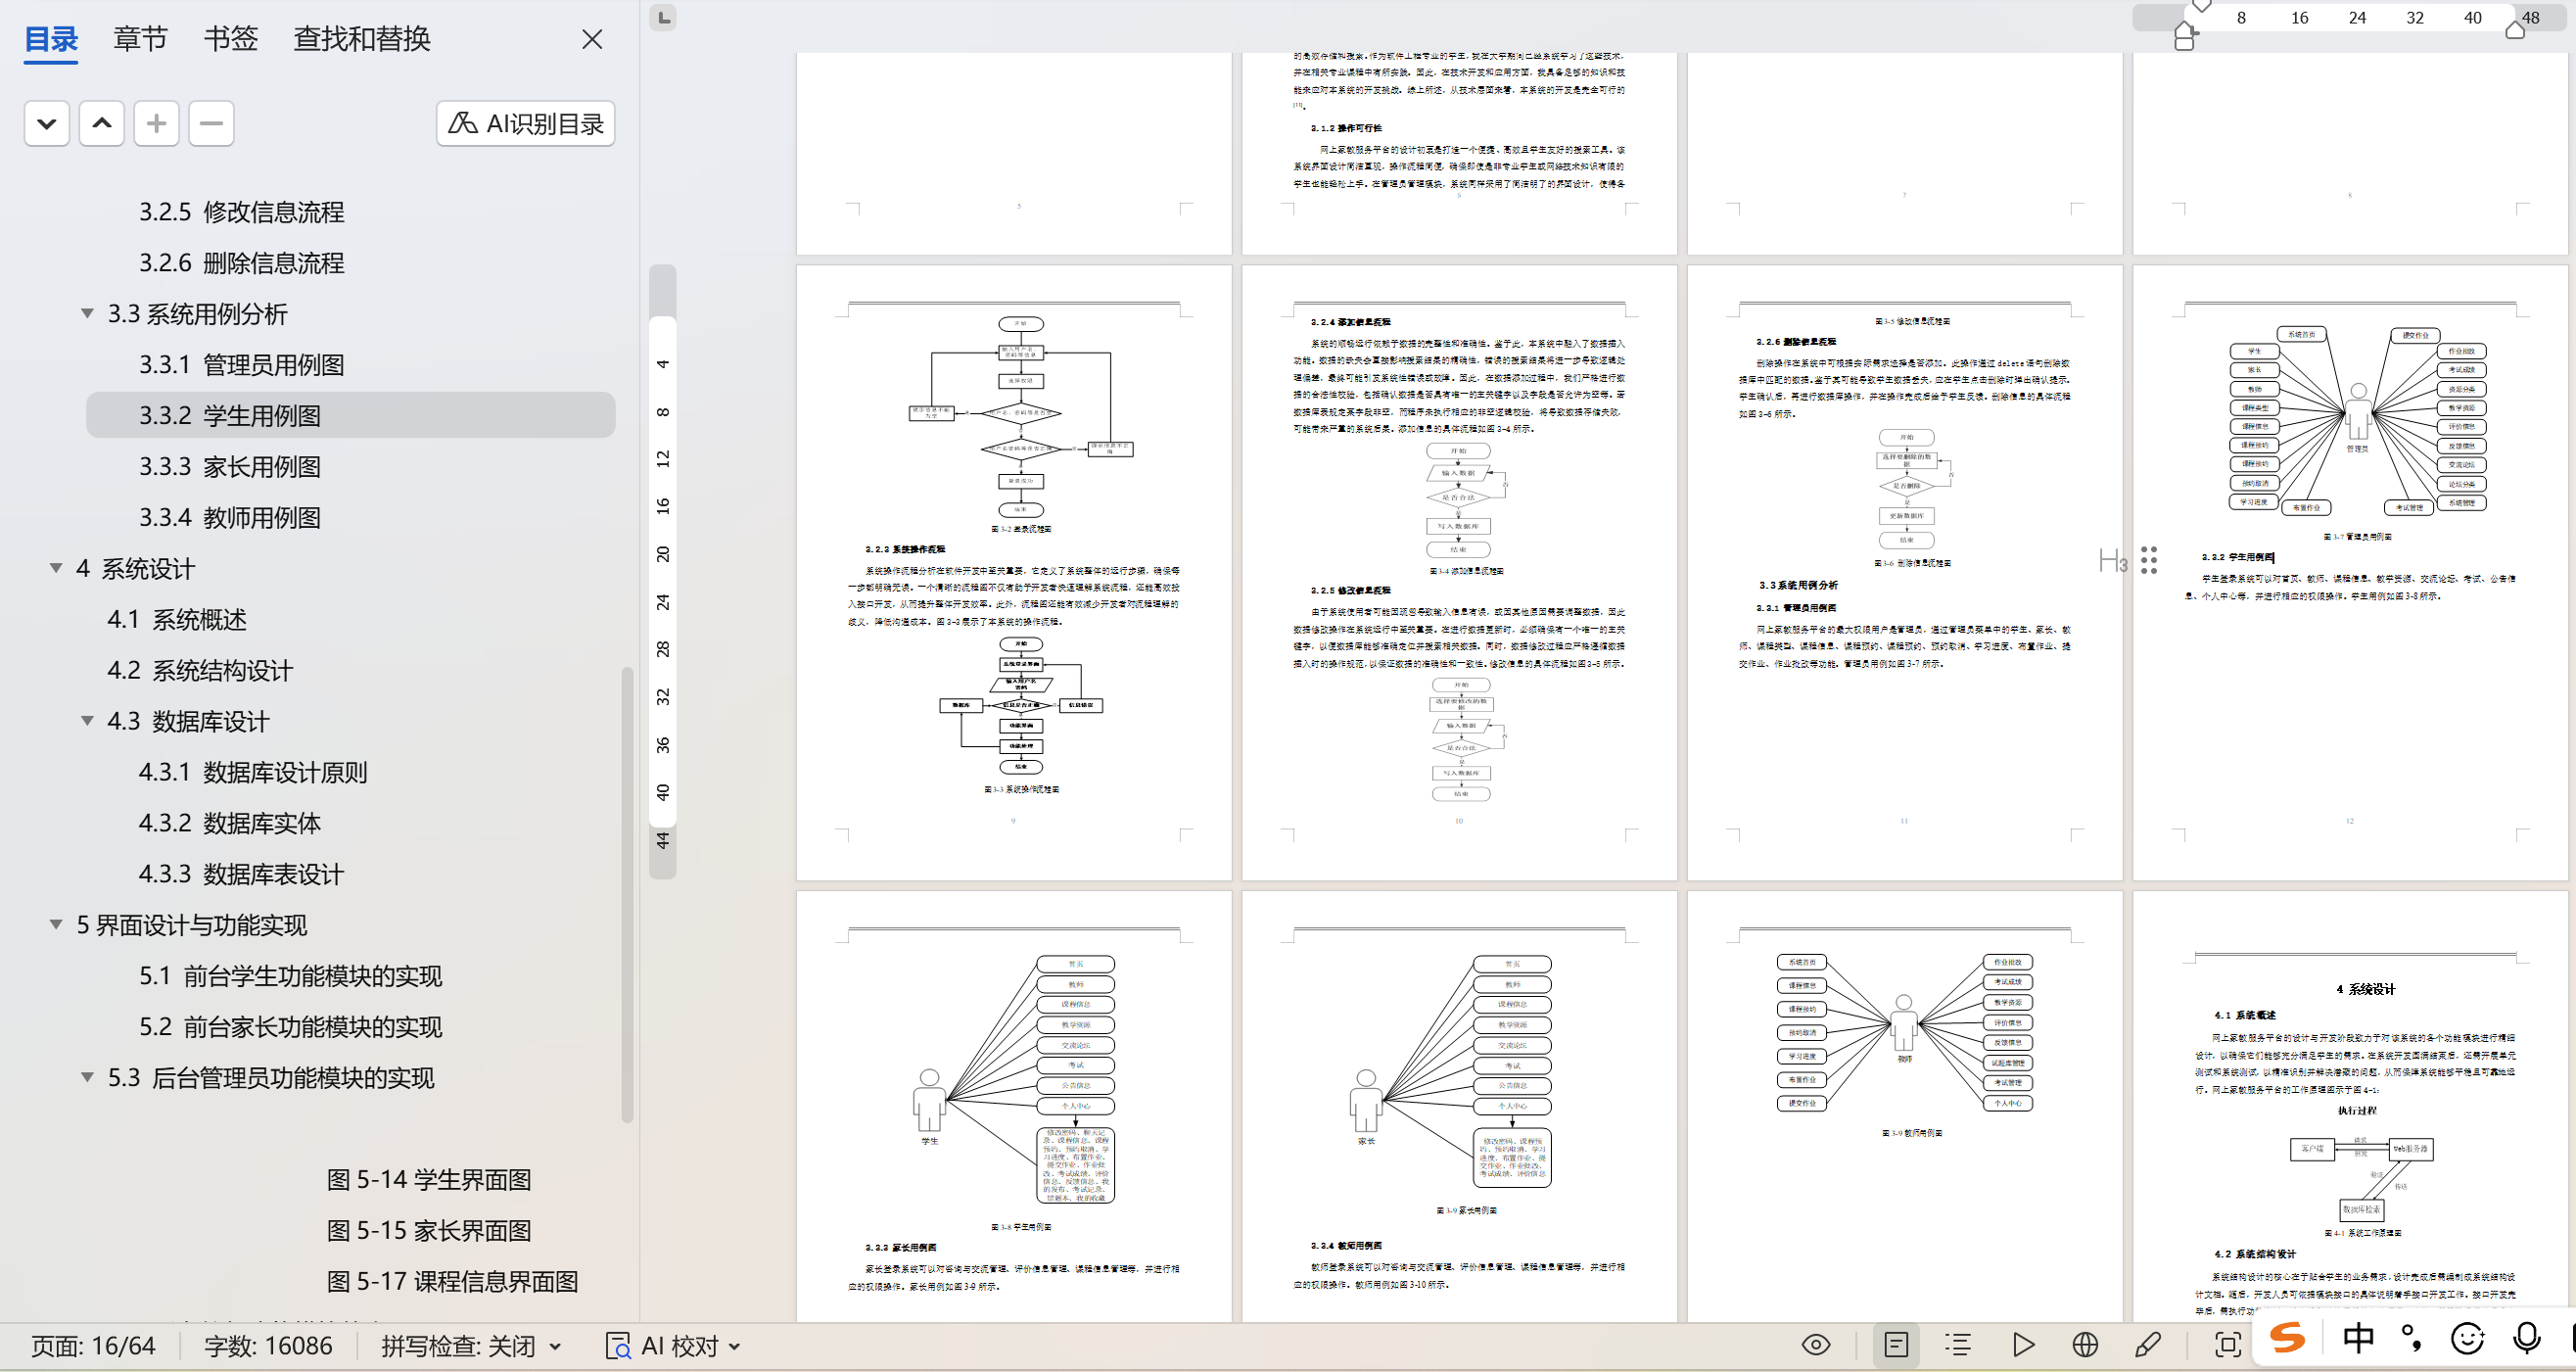2576x1372 pixels.
Task: Click the demote heading minus button
Action: pyautogui.click(x=211, y=123)
